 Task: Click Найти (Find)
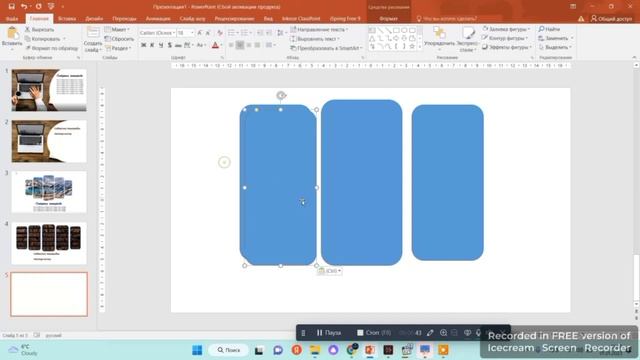tap(549, 29)
